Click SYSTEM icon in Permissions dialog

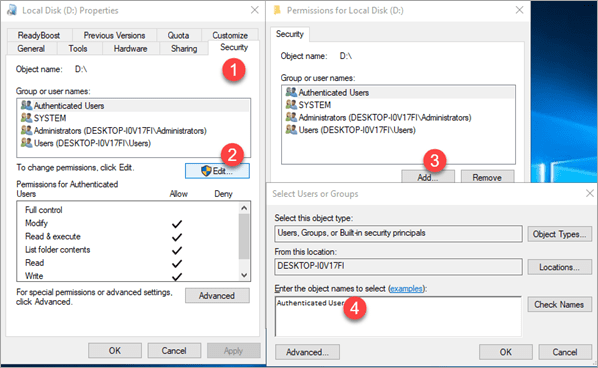(x=291, y=104)
